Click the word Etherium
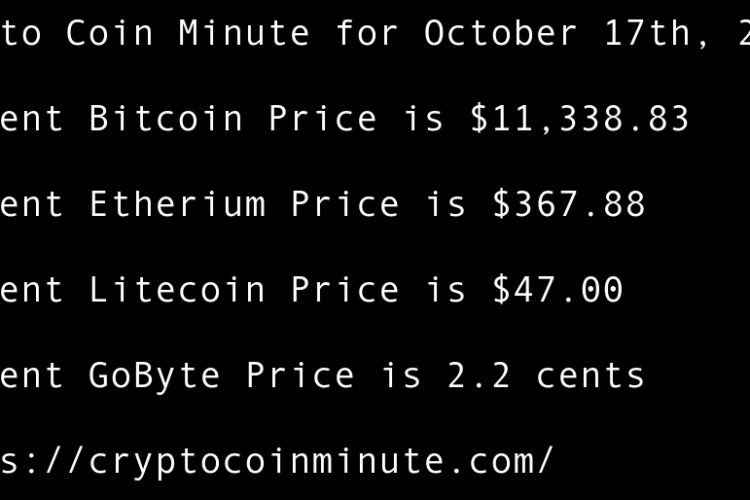Viewport: 750px width, 500px height. 177,205
